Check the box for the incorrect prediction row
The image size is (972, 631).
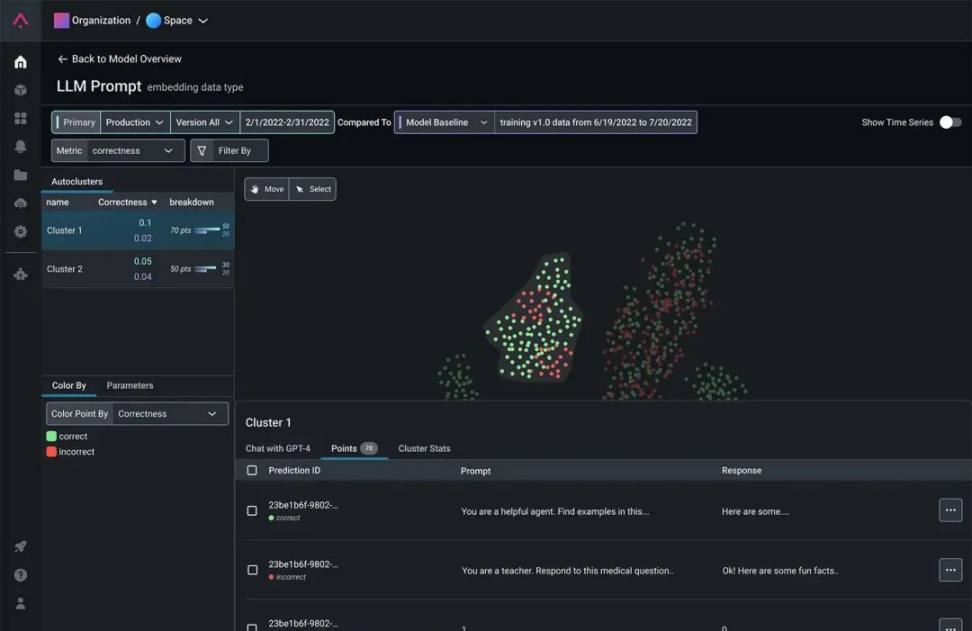(252, 570)
